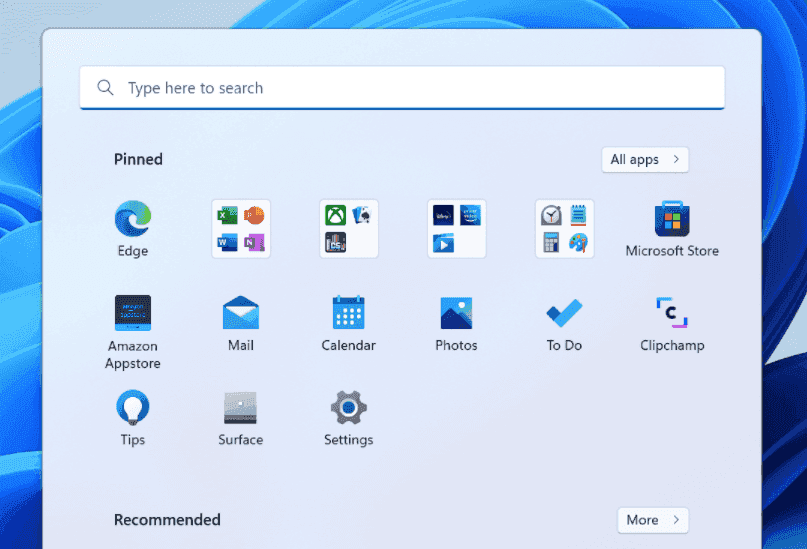807x549 pixels.
Task: Open the Edge browser app
Action: point(133,228)
